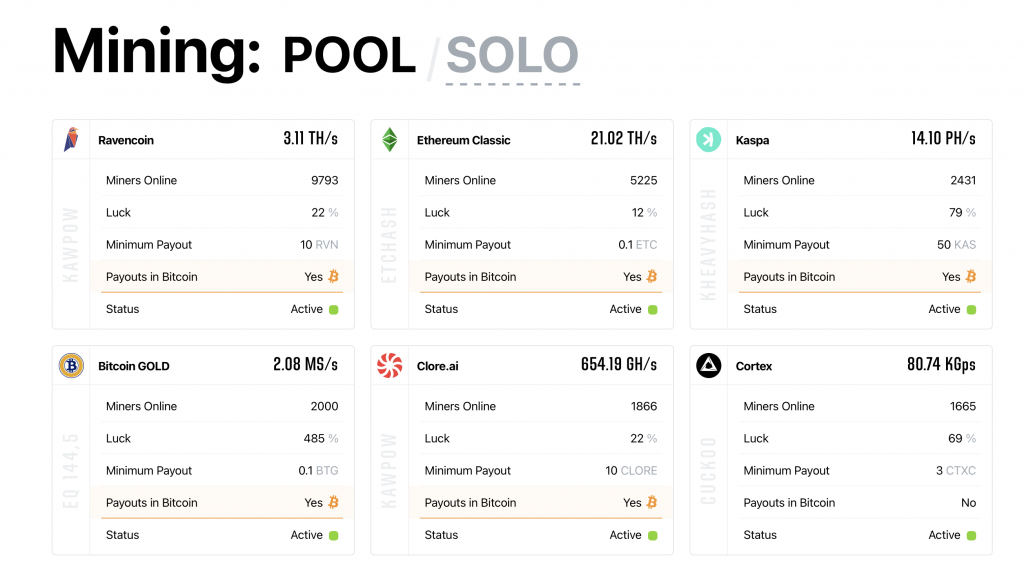The image size is (1024, 564).
Task: Select the POOL mining tab
Action: click(349, 56)
